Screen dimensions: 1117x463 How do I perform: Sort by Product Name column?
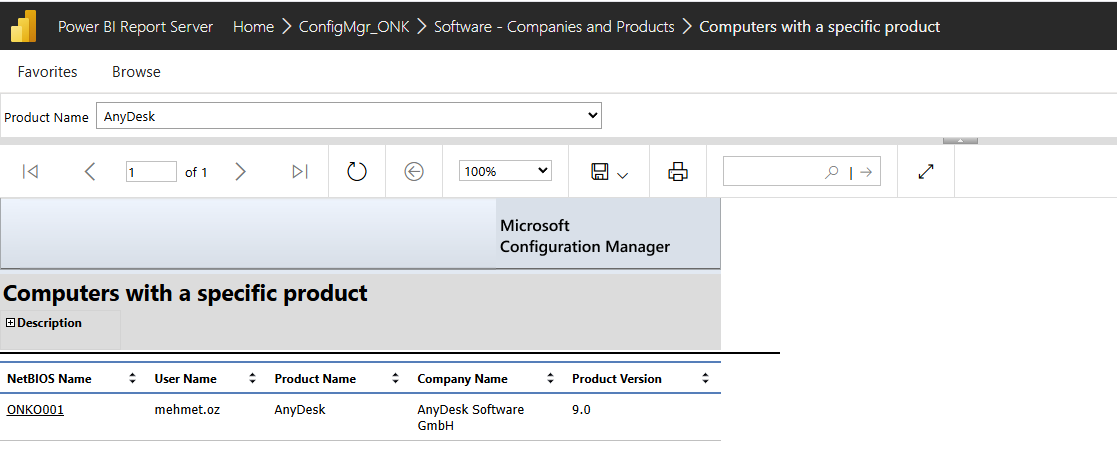[x=395, y=379]
